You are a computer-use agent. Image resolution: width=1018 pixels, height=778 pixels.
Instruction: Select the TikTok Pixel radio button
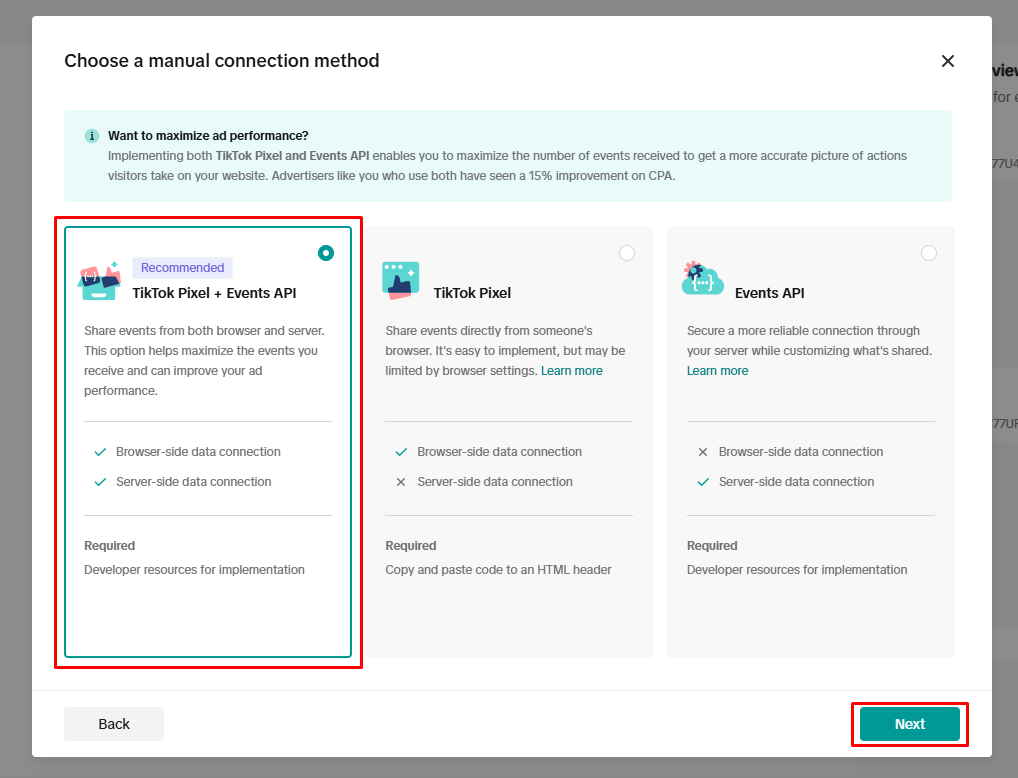pos(627,253)
